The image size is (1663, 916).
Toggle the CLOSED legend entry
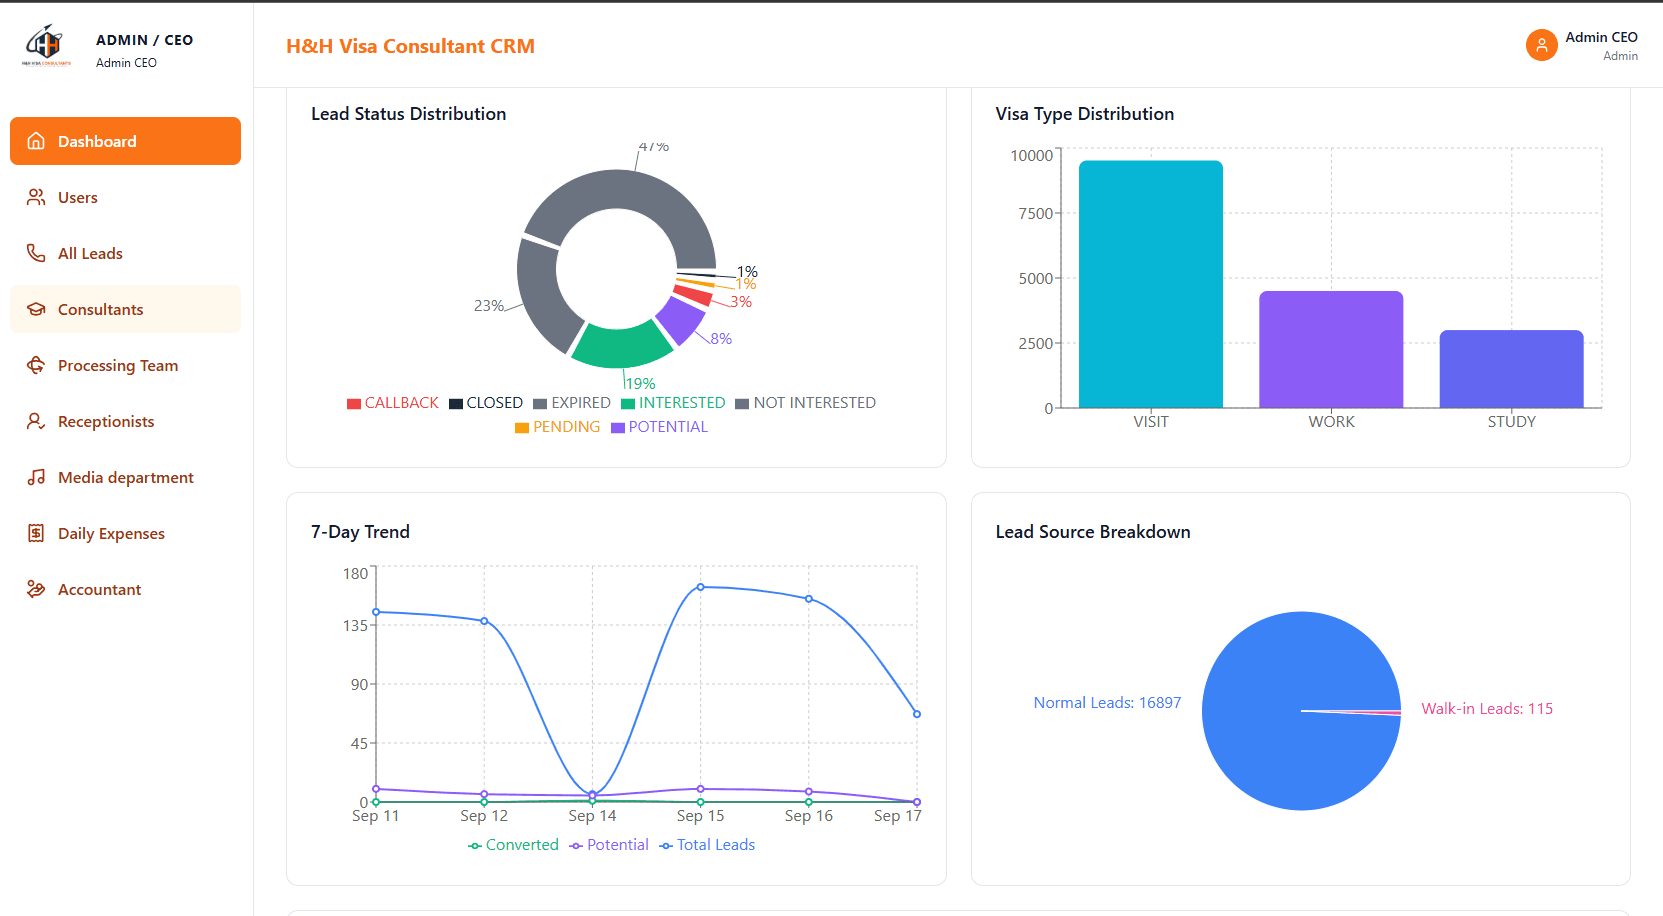[486, 403]
